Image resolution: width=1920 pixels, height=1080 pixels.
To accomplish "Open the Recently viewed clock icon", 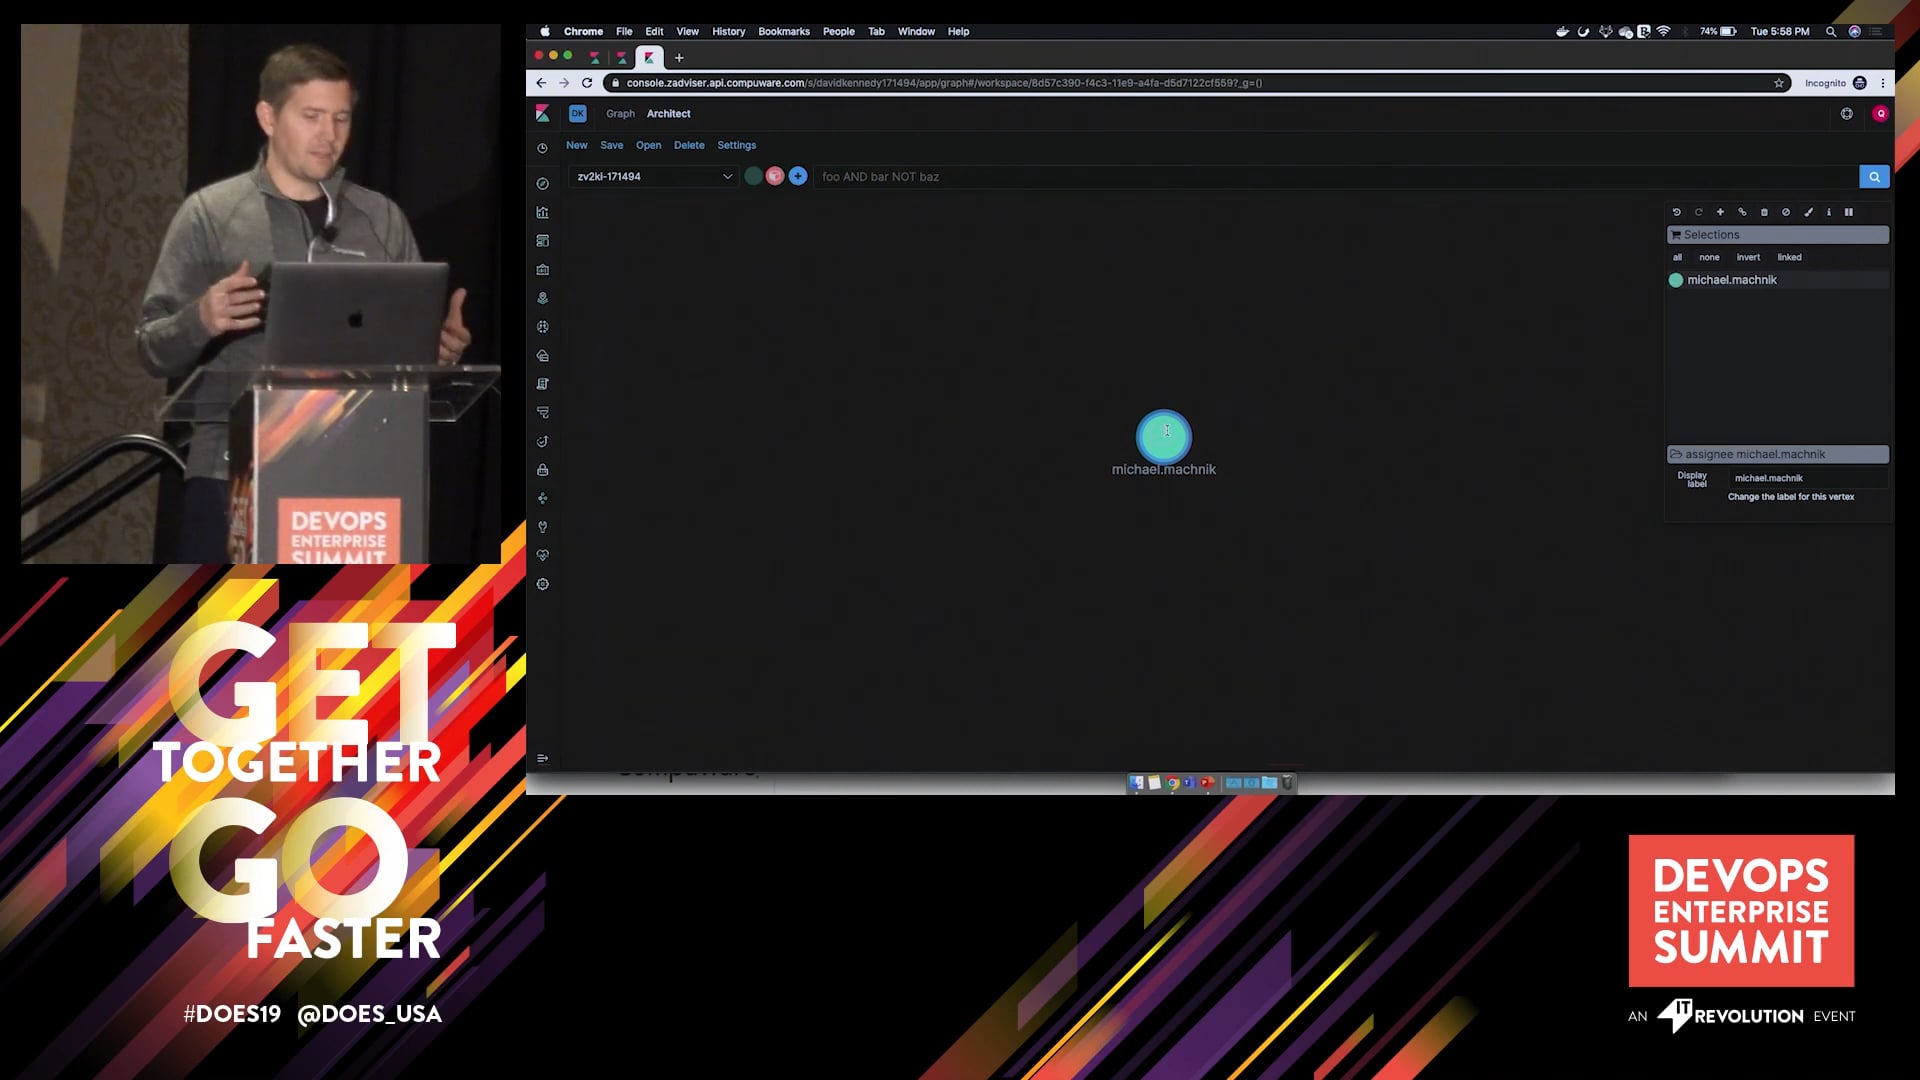I will coord(542,148).
